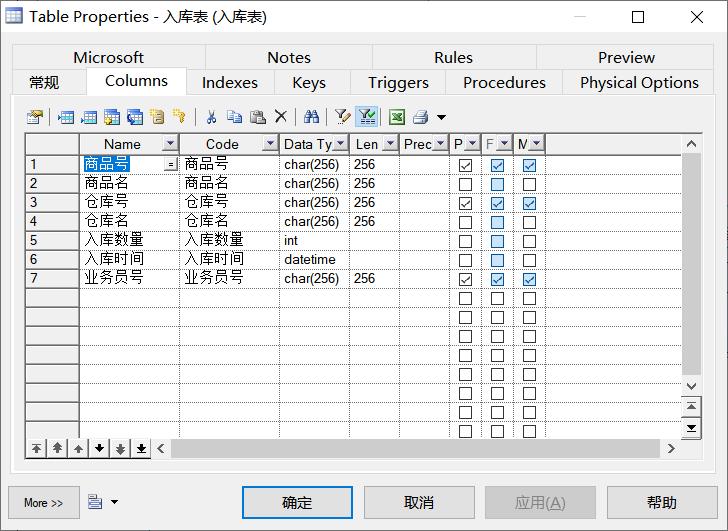Viewport: 728px width, 531px height.
Task: Toggle the Enable Filter toolbar icon
Action: point(367,117)
